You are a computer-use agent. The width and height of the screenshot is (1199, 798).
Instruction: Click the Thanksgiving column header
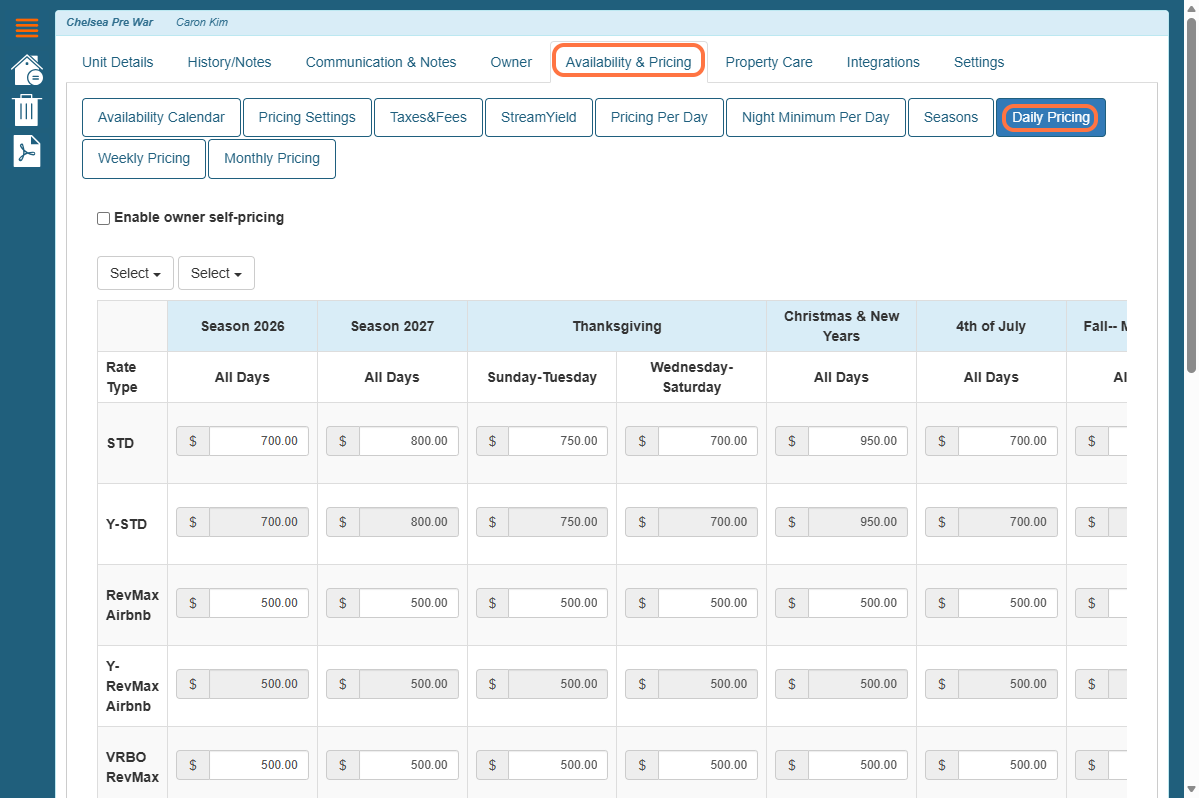617,326
